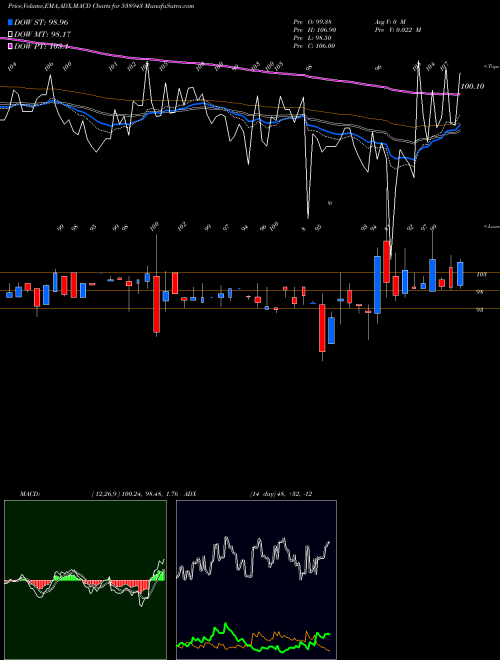
Task: Click the 103 price level label
Action: [x=481, y=274]
